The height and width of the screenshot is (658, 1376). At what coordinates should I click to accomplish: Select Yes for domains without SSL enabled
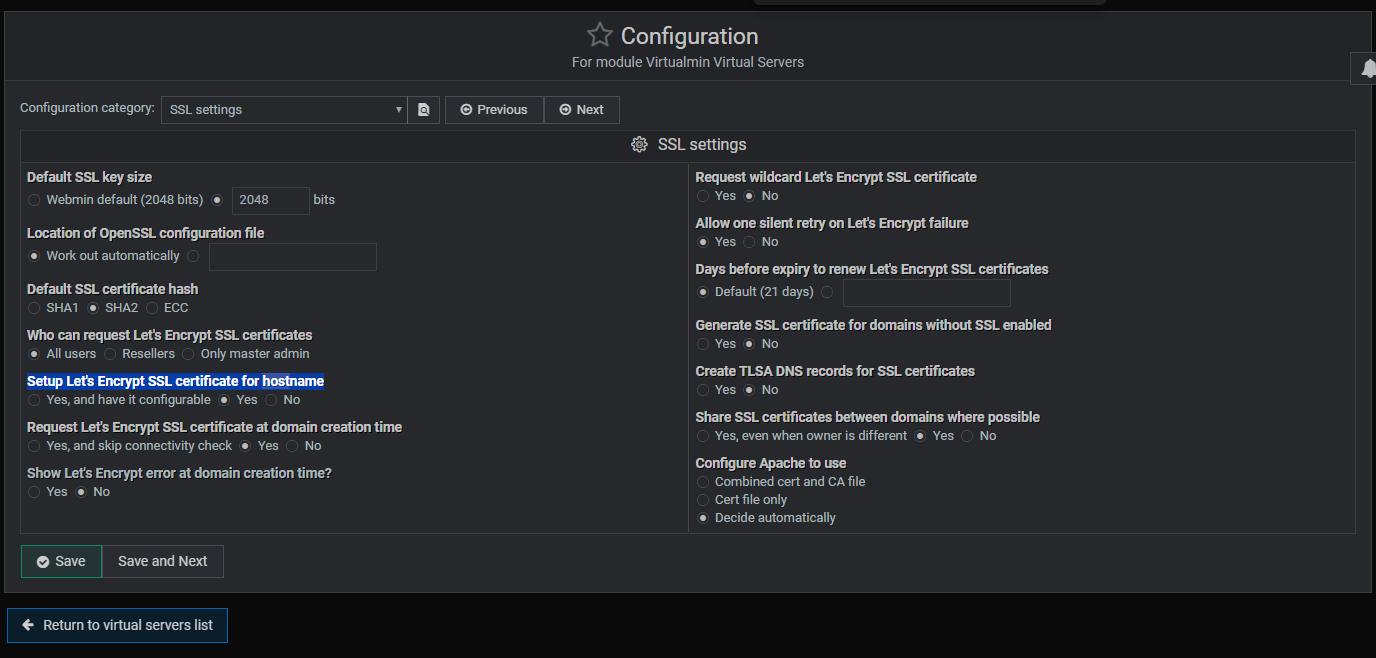(x=703, y=344)
